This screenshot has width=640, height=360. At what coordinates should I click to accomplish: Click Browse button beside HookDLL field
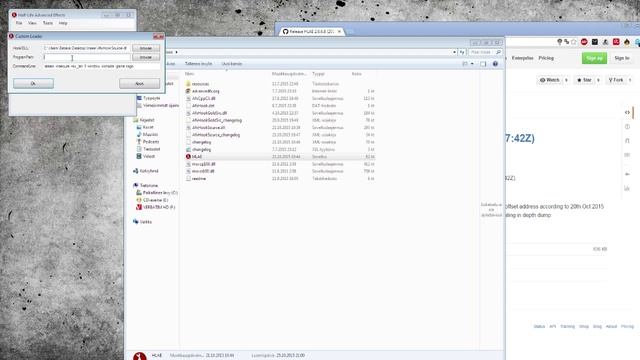tap(146, 48)
